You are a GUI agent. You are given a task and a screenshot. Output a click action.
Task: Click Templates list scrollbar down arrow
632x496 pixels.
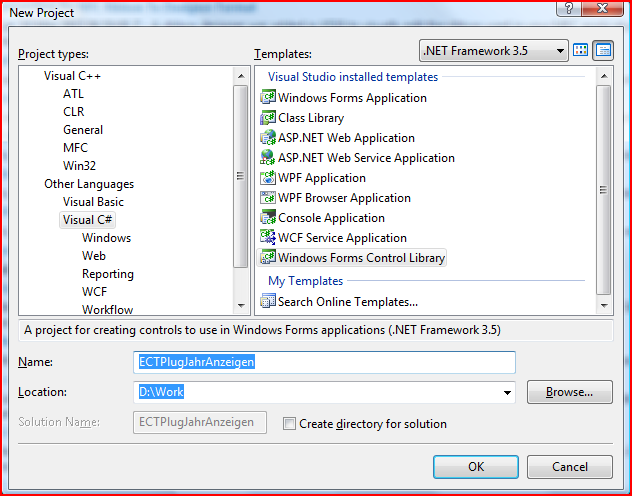(x=604, y=306)
